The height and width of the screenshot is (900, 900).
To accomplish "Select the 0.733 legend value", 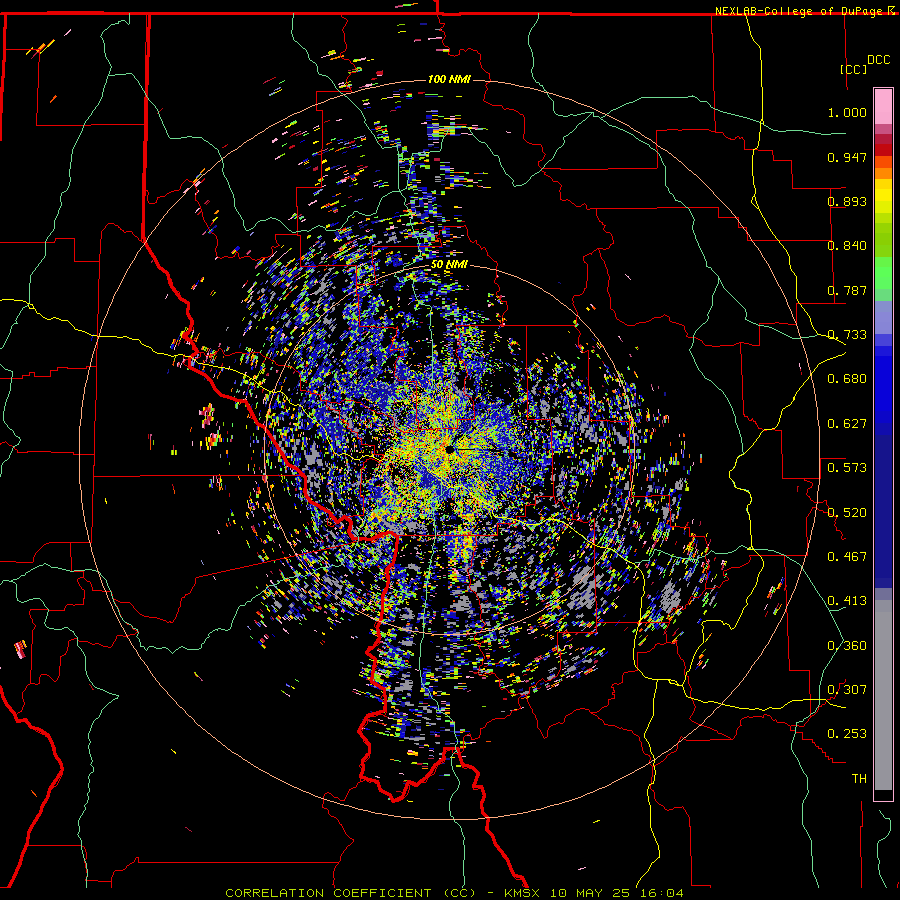I will [x=847, y=335].
